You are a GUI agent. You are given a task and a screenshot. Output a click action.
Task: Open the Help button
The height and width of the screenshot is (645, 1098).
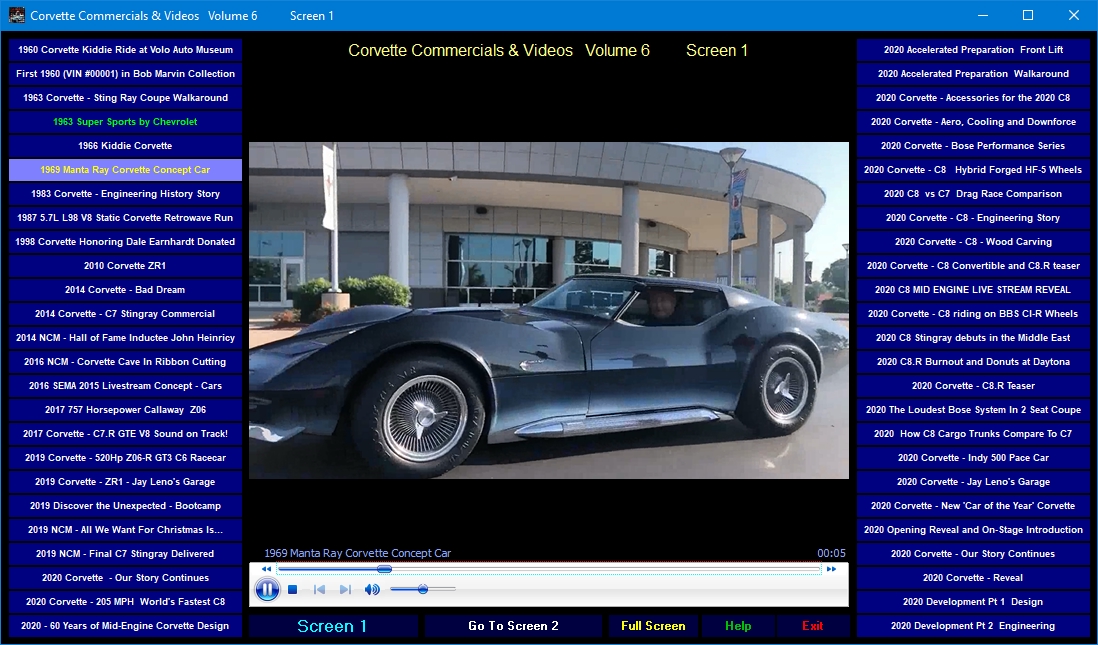[738, 626]
